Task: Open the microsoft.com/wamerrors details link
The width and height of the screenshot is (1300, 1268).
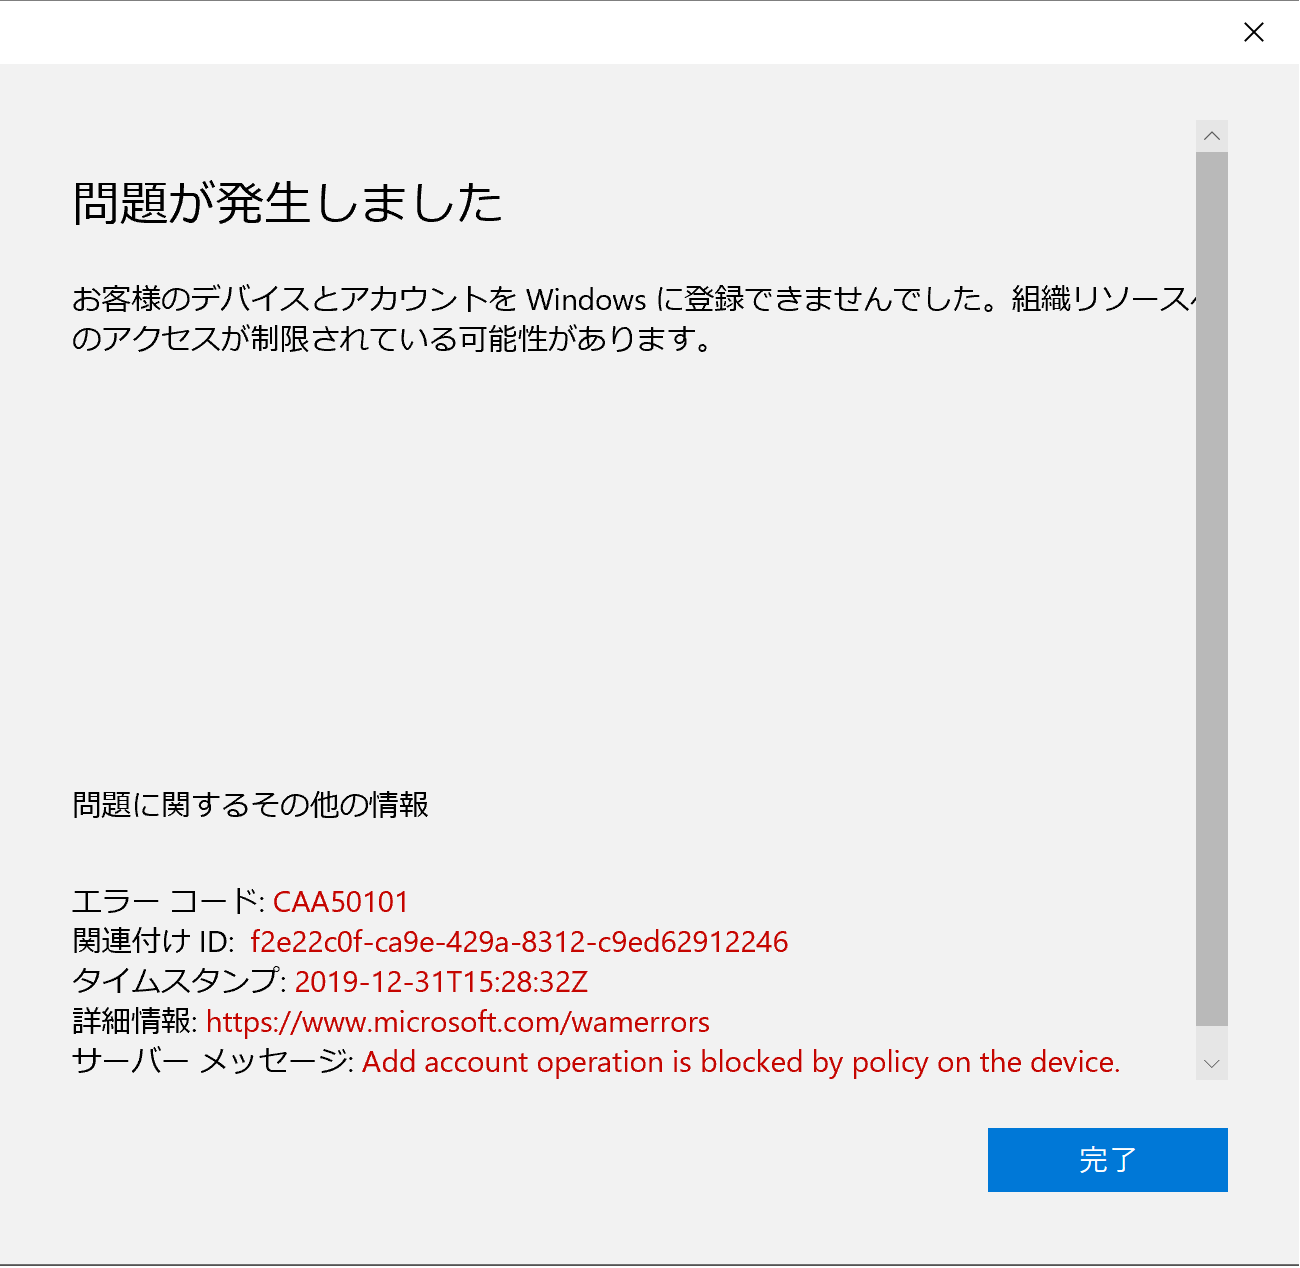Action: click(x=458, y=1022)
